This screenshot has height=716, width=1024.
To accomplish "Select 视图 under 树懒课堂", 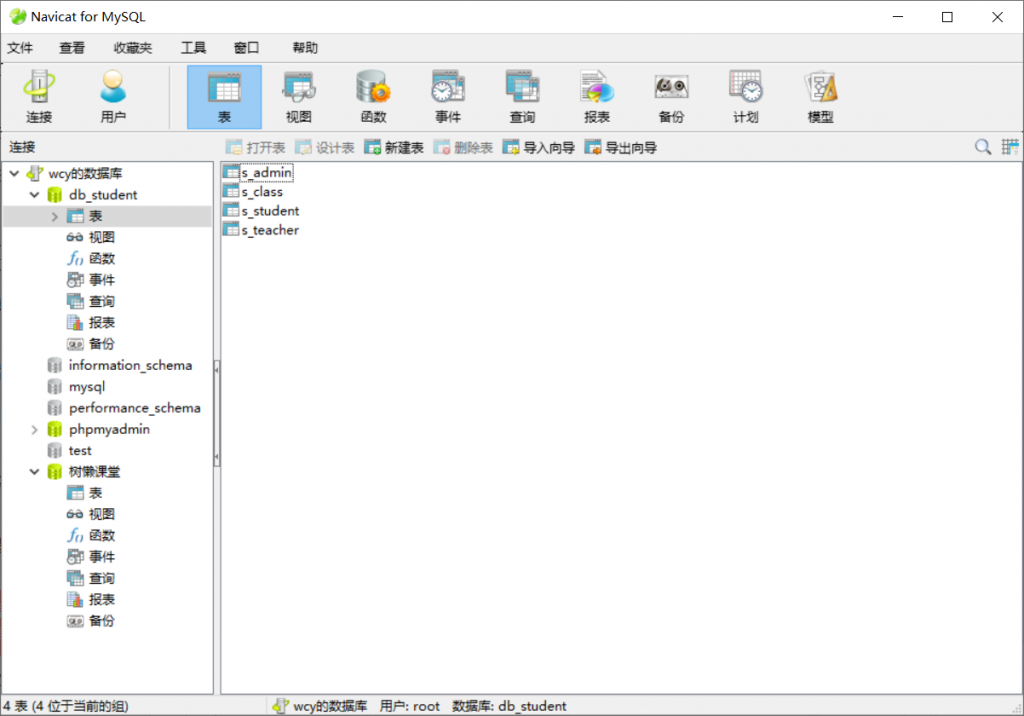I will tap(91, 514).
